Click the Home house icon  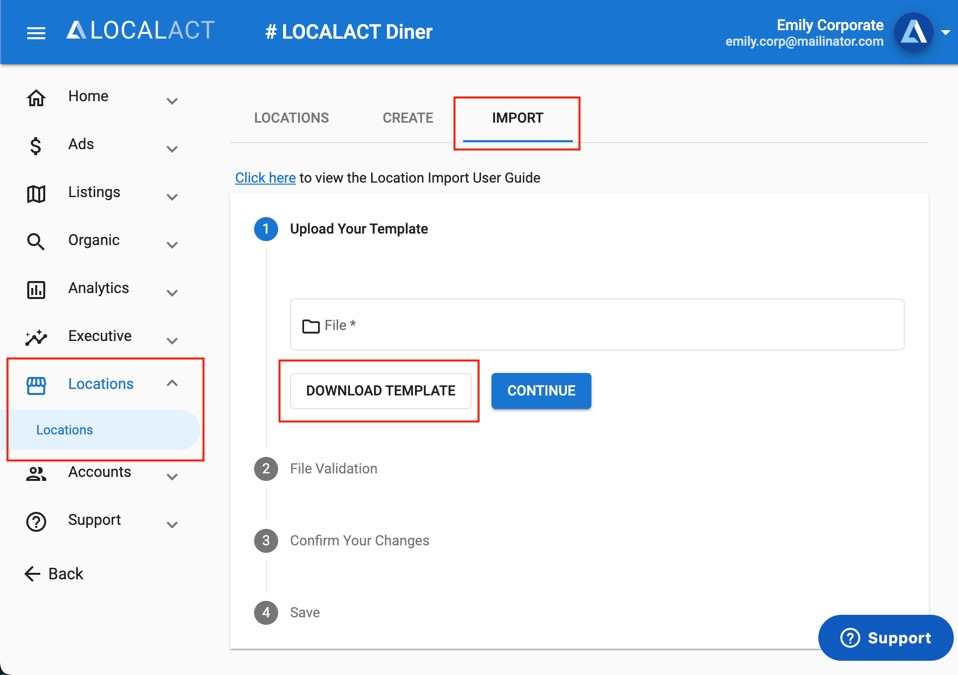[36, 98]
